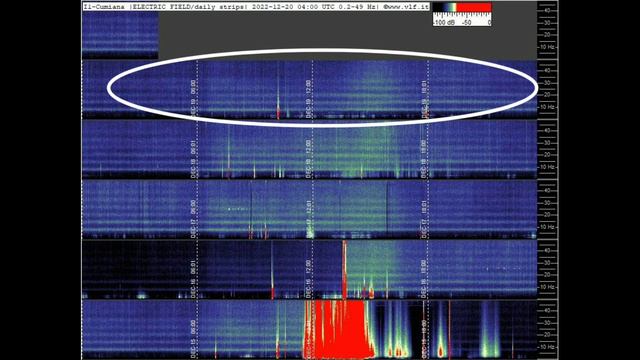Viewport: 640px width, 360px height.
Task: Click the DEC 18 06:01 time marker
Action: (193, 158)
